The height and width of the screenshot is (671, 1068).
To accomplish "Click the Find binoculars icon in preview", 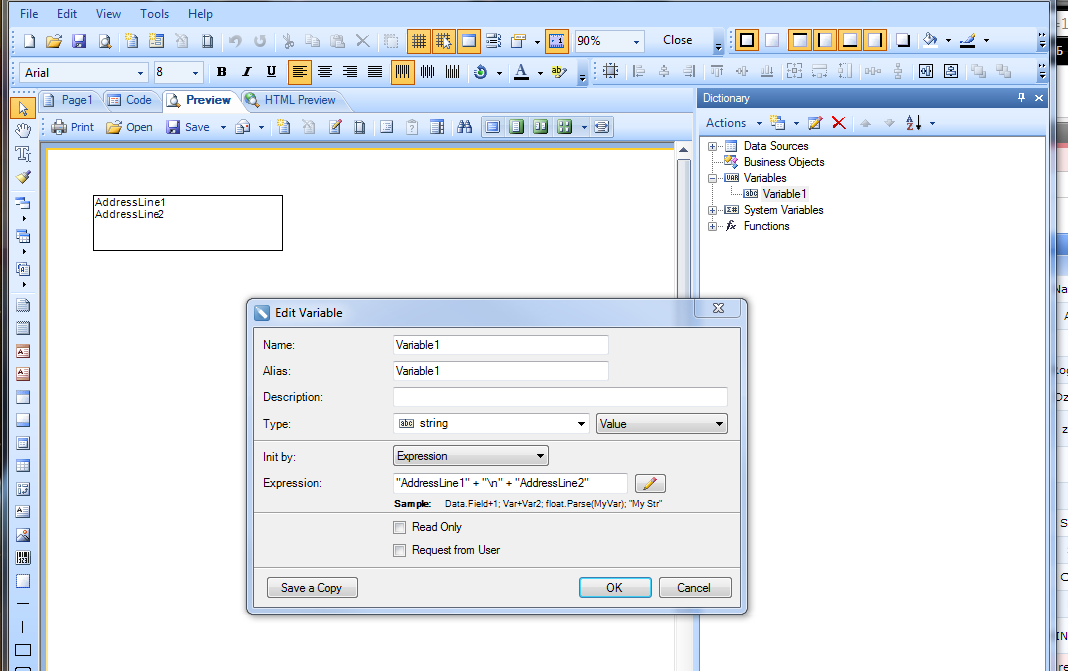I will coord(465,127).
